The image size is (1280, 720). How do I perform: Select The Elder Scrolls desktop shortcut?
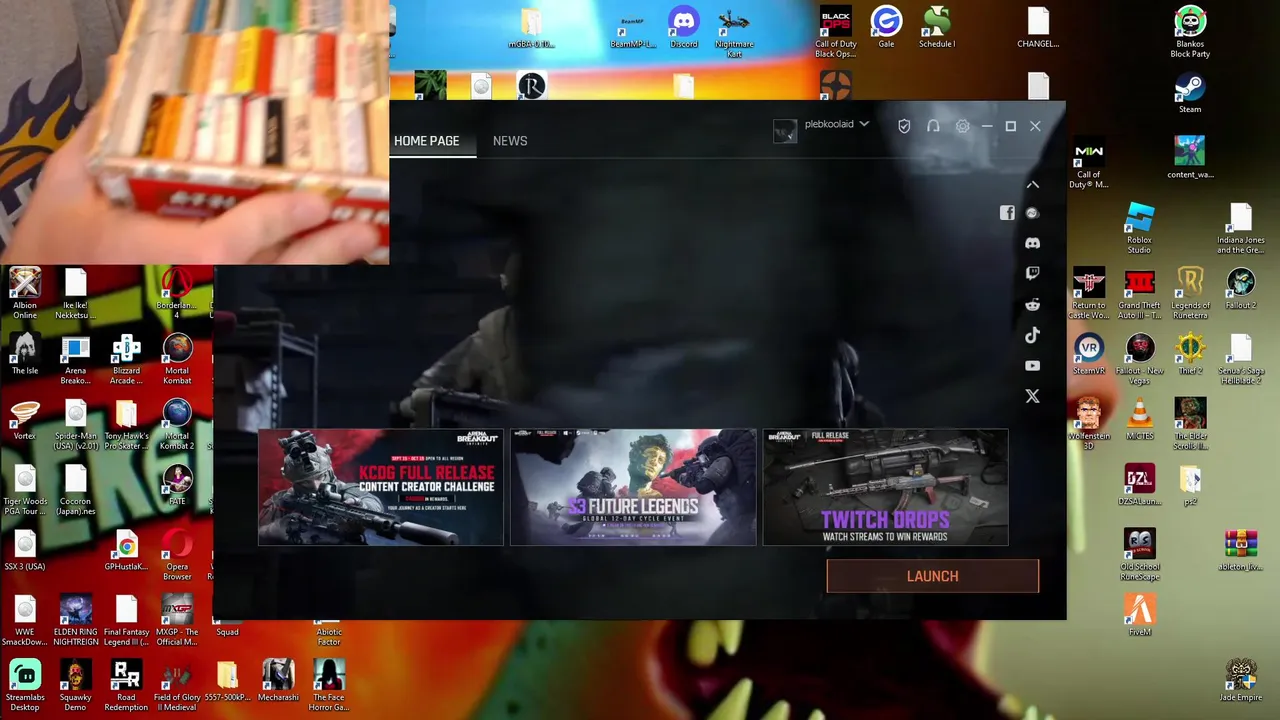(x=1190, y=424)
